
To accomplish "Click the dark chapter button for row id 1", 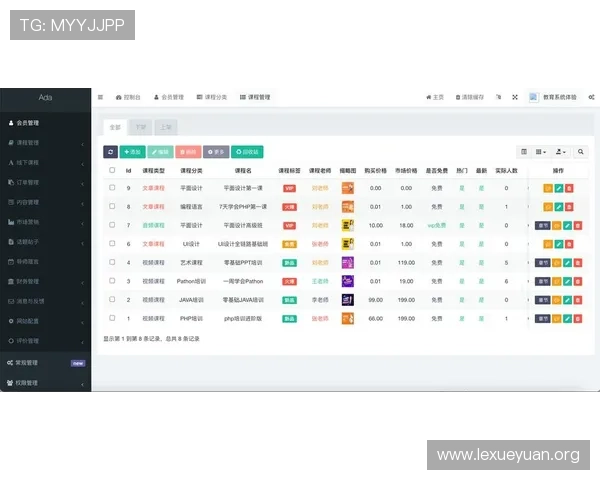I will (543, 318).
